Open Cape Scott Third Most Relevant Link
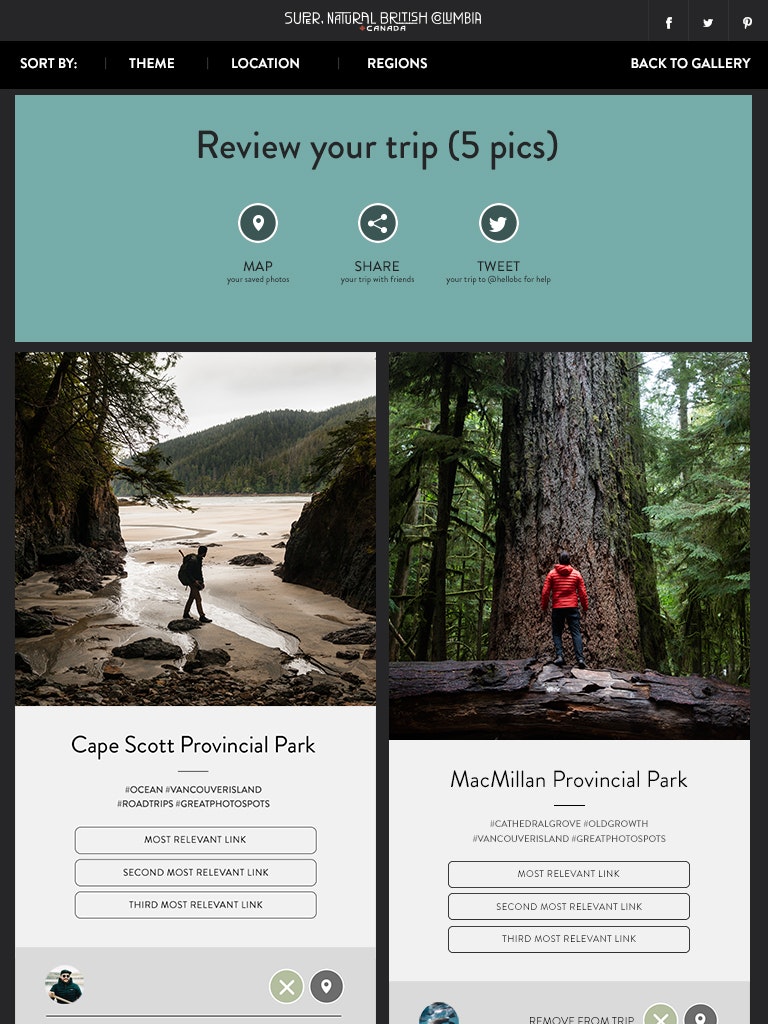This screenshot has width=768, height=1024. click(x=195, y=905)
